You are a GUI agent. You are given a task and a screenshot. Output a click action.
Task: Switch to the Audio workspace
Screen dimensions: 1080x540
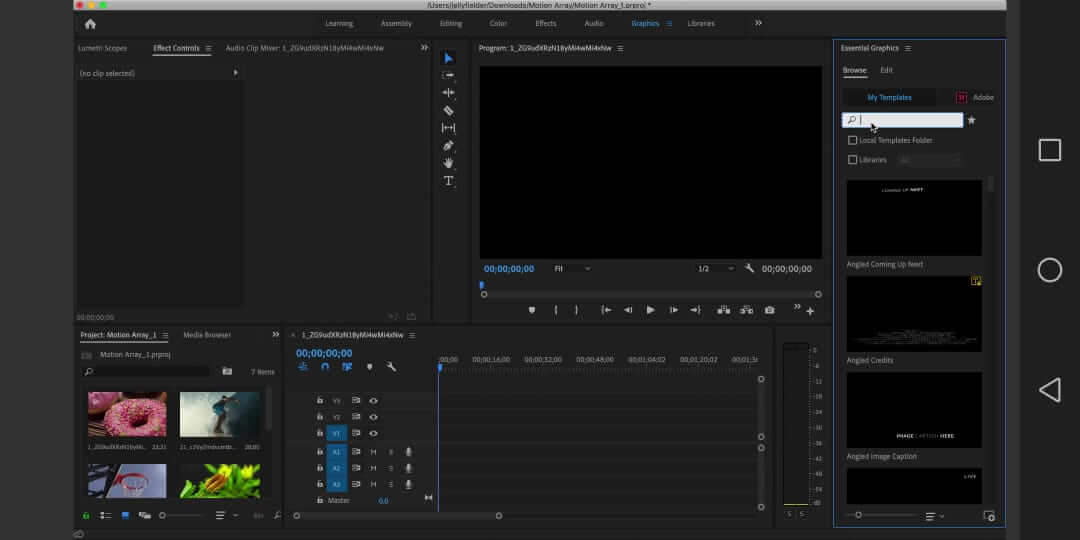(594, 23)
